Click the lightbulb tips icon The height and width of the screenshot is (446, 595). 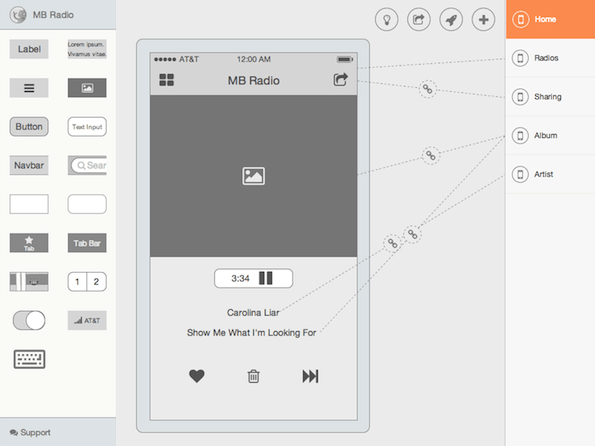tap(386, 19)
